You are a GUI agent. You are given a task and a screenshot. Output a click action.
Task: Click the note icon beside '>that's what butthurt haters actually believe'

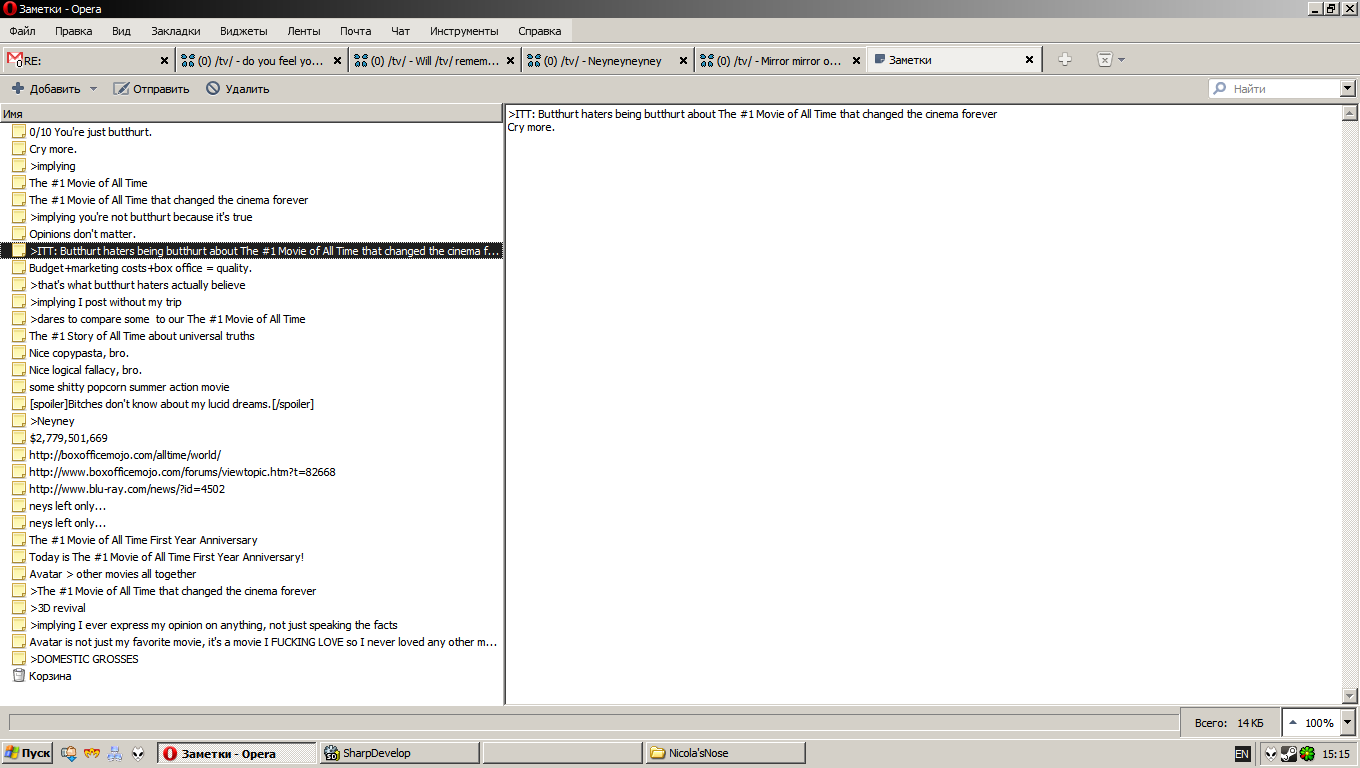[19, 285]
